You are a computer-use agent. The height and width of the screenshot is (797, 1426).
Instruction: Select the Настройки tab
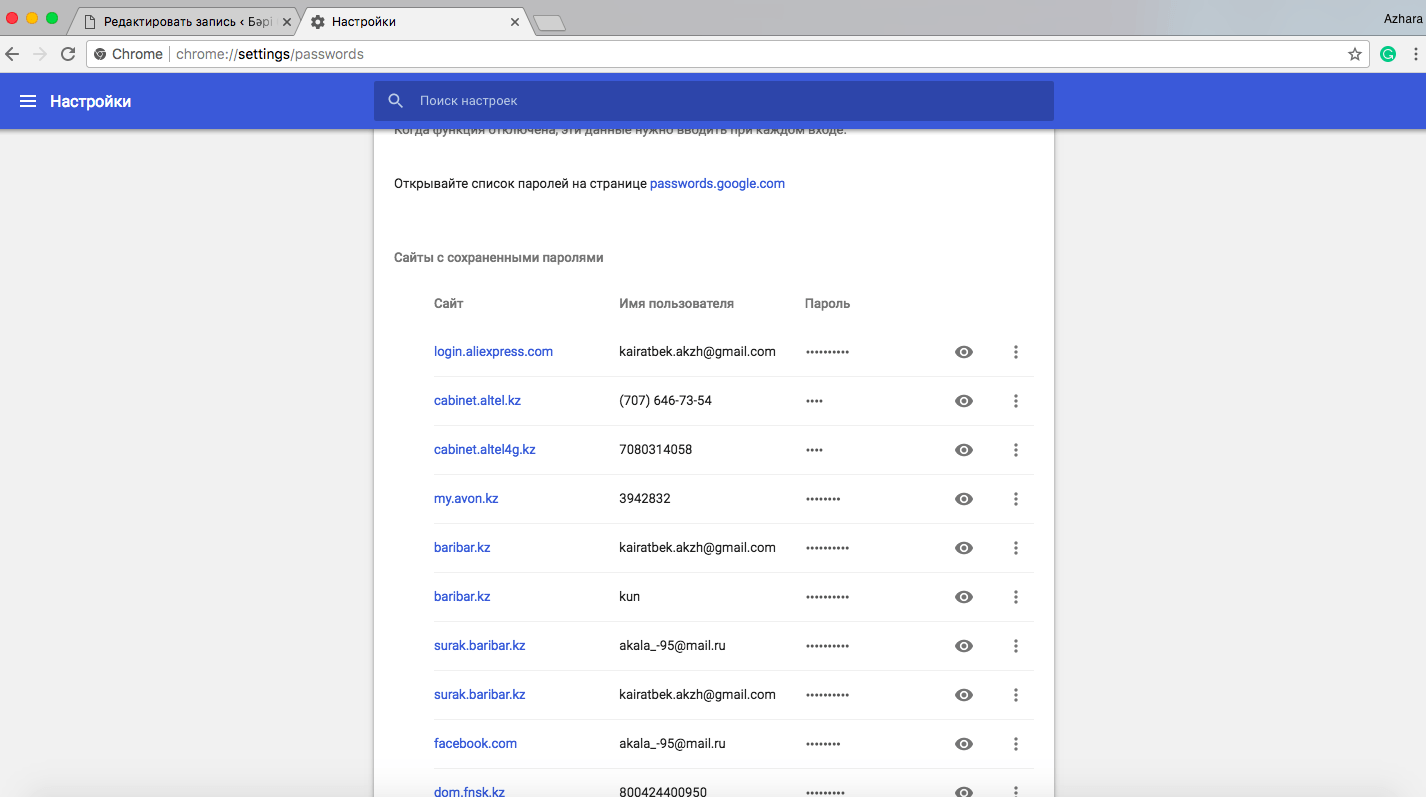[x=415, y=22]
